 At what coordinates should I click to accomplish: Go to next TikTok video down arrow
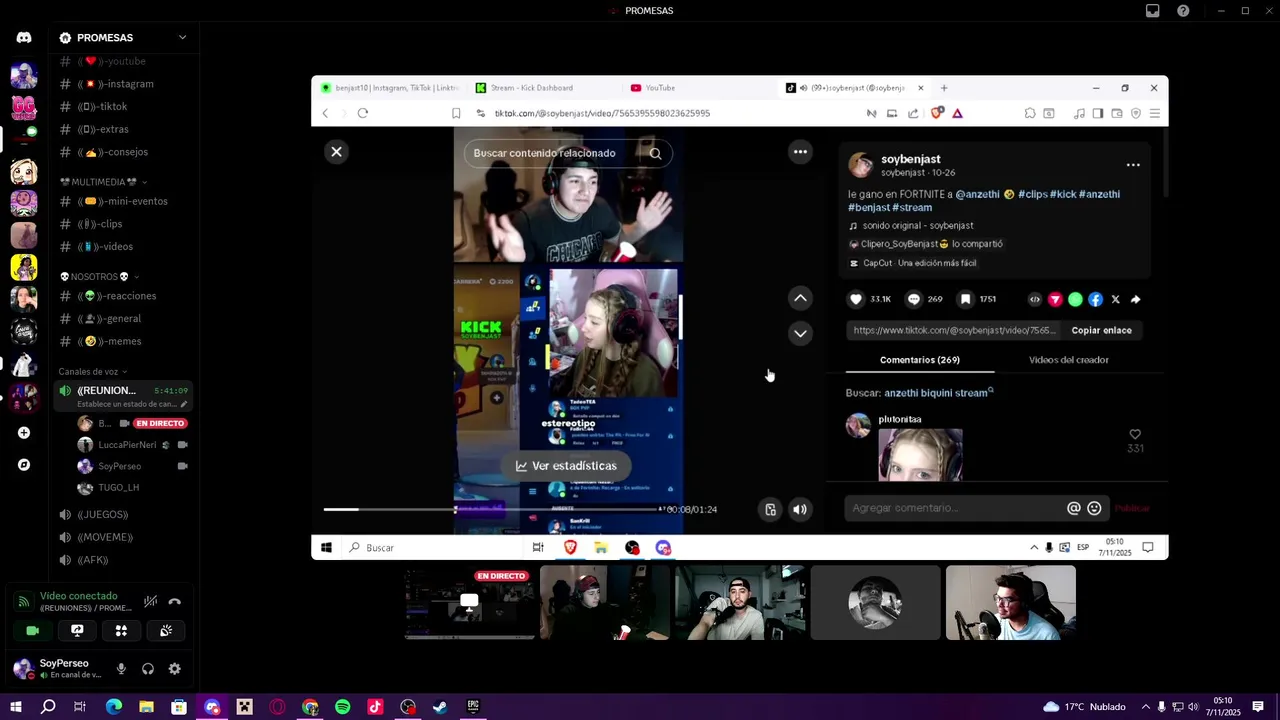(x=800, y=333)
